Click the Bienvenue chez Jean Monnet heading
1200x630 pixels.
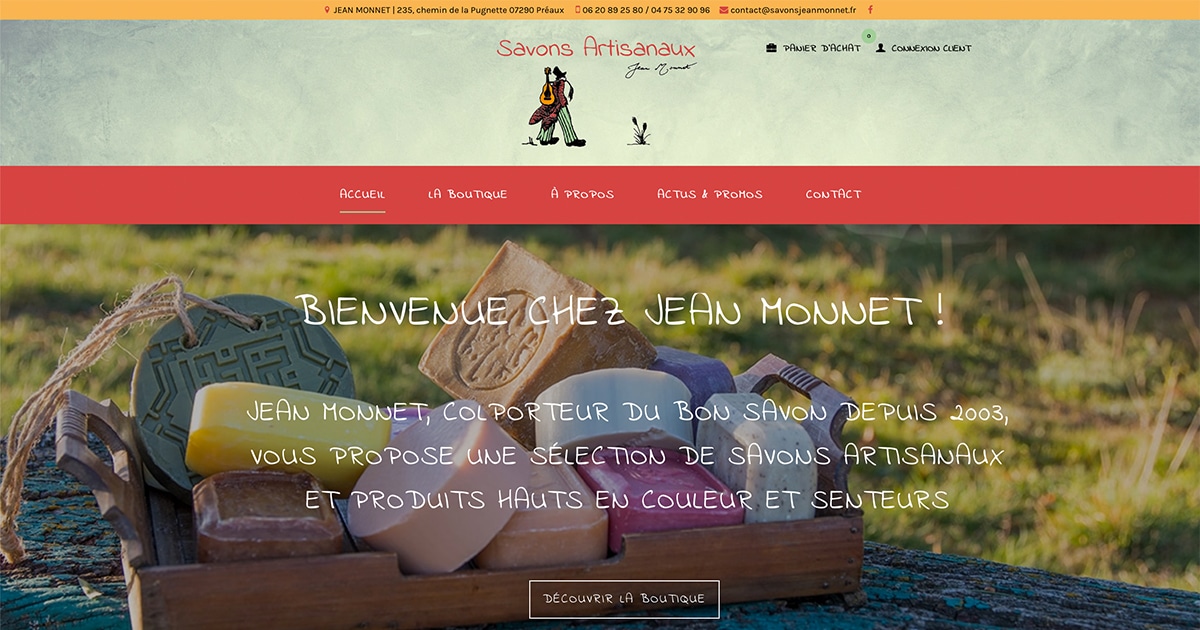(622, 310)
